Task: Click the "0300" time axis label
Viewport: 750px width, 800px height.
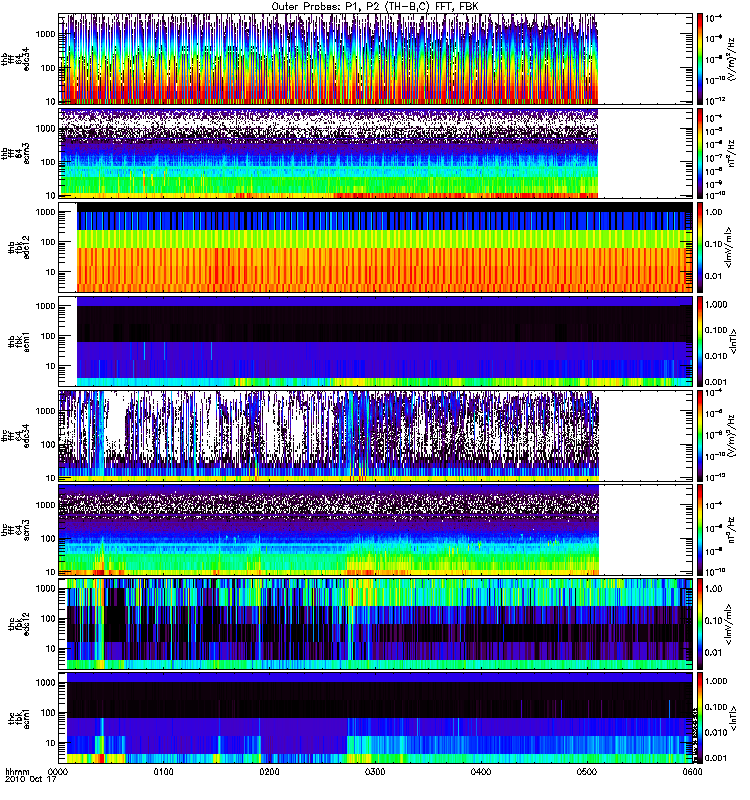Action: tap(375, 772)
